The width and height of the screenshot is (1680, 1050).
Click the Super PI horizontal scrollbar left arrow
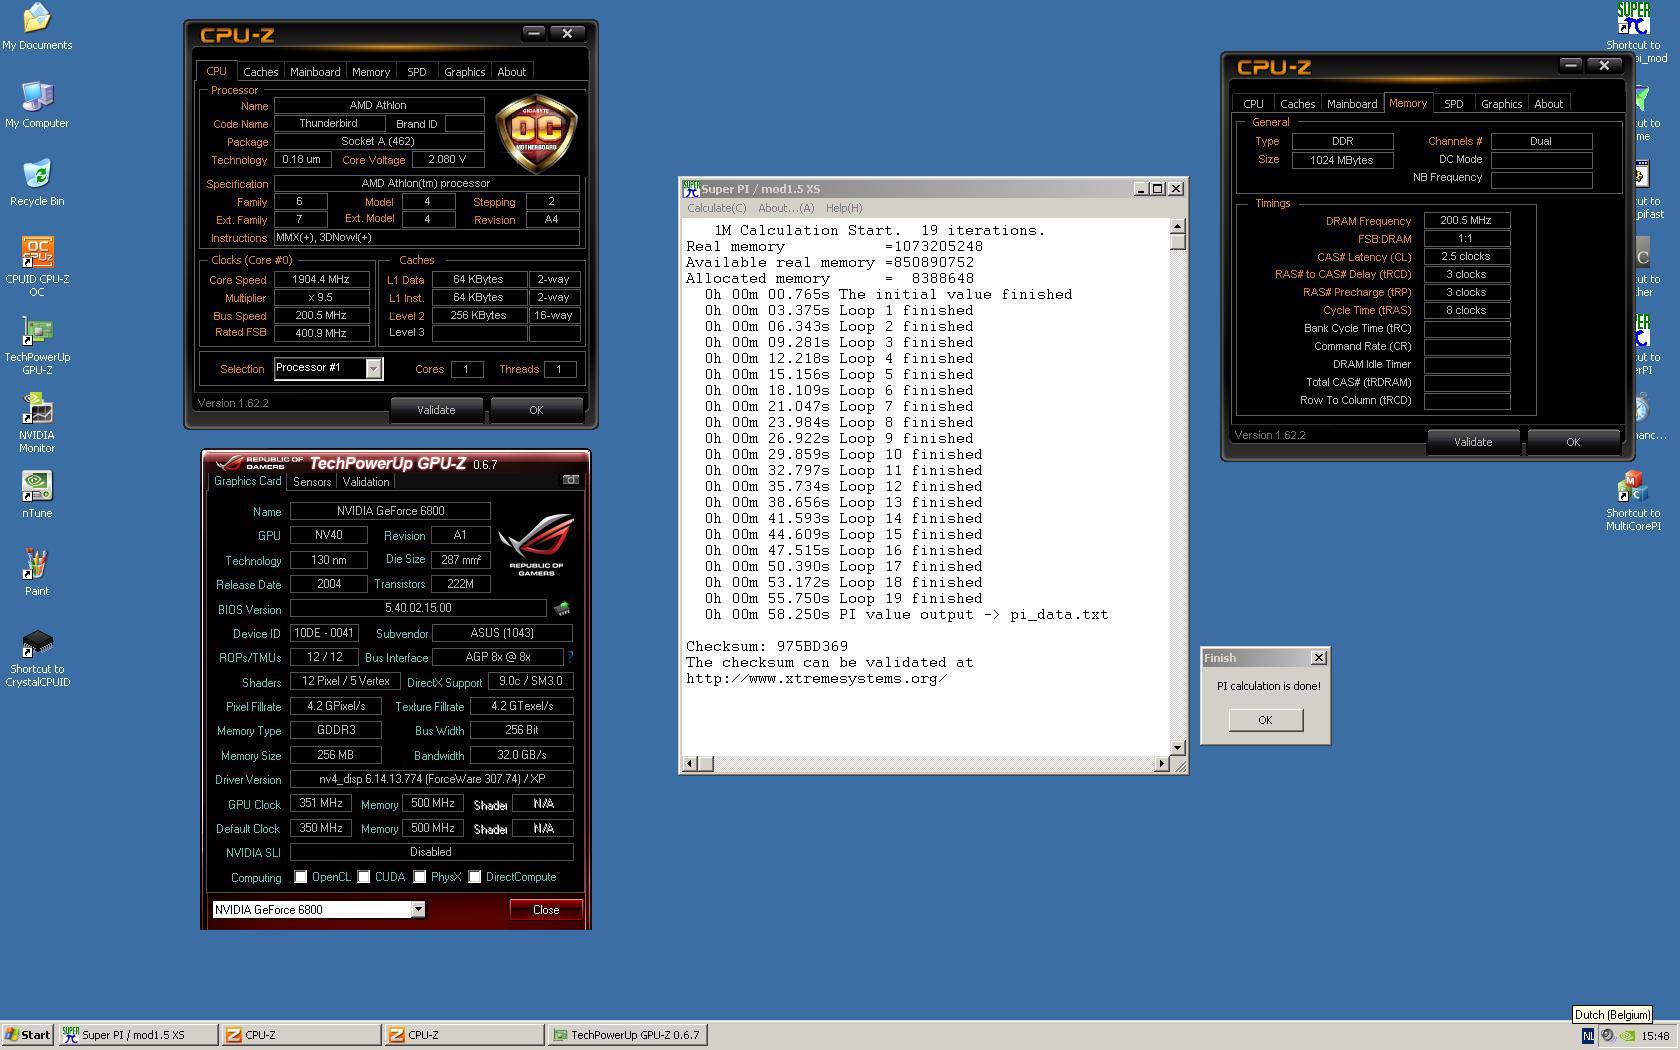pyautogui.click(x=689, y=764)
